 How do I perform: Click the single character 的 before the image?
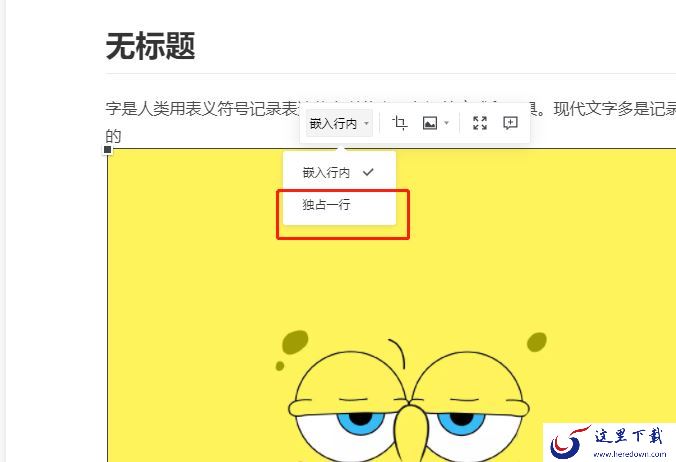[113, 136]
